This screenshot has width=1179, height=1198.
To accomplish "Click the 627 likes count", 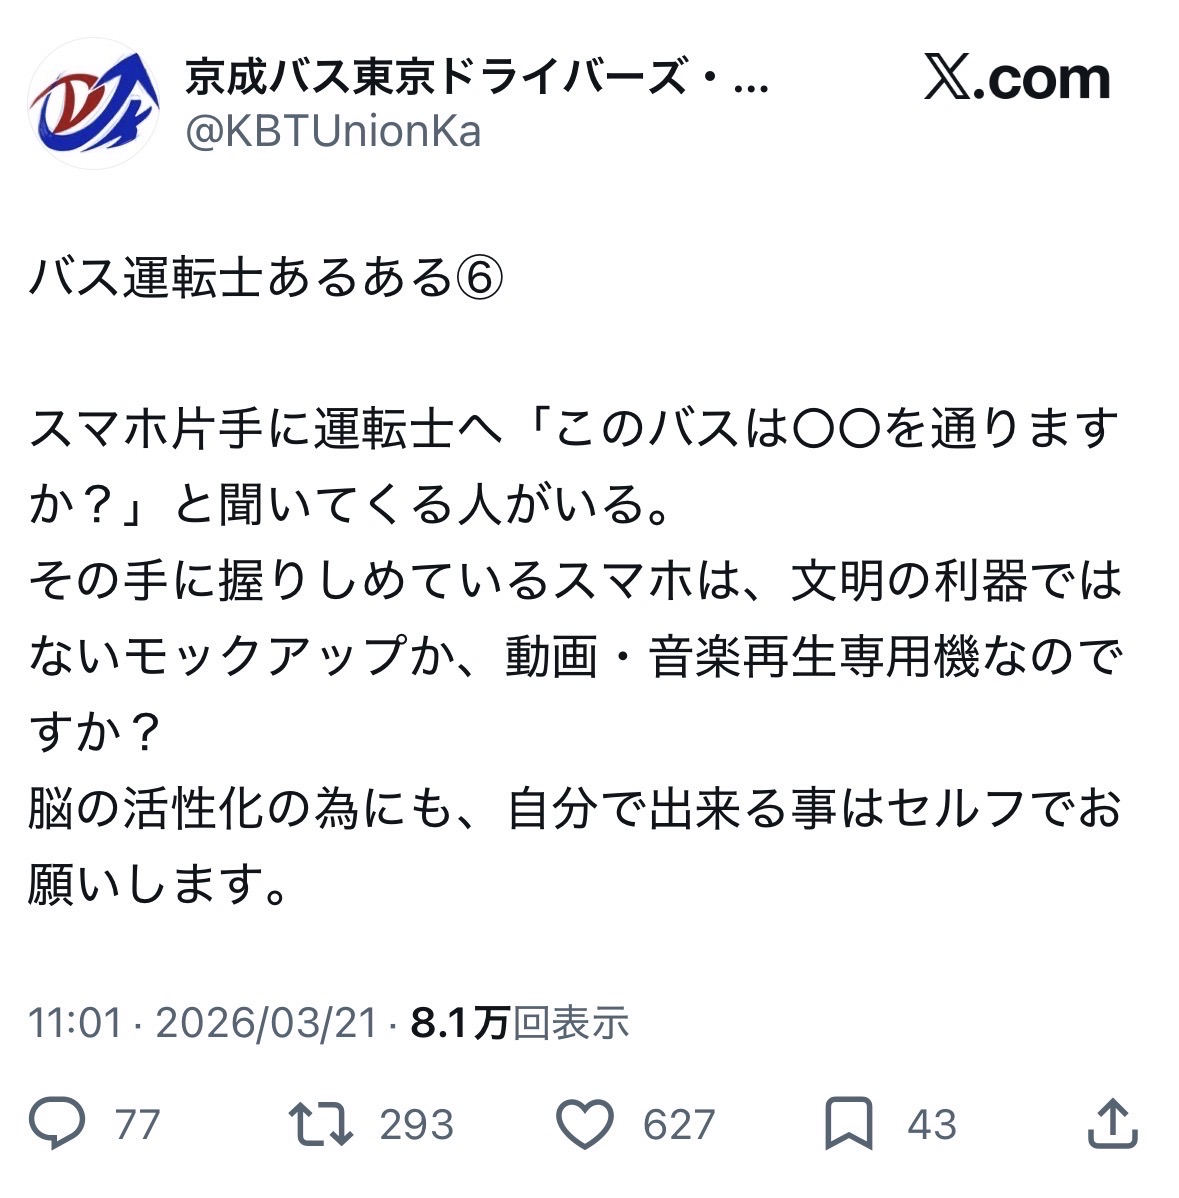I will tap(679, 1124).
